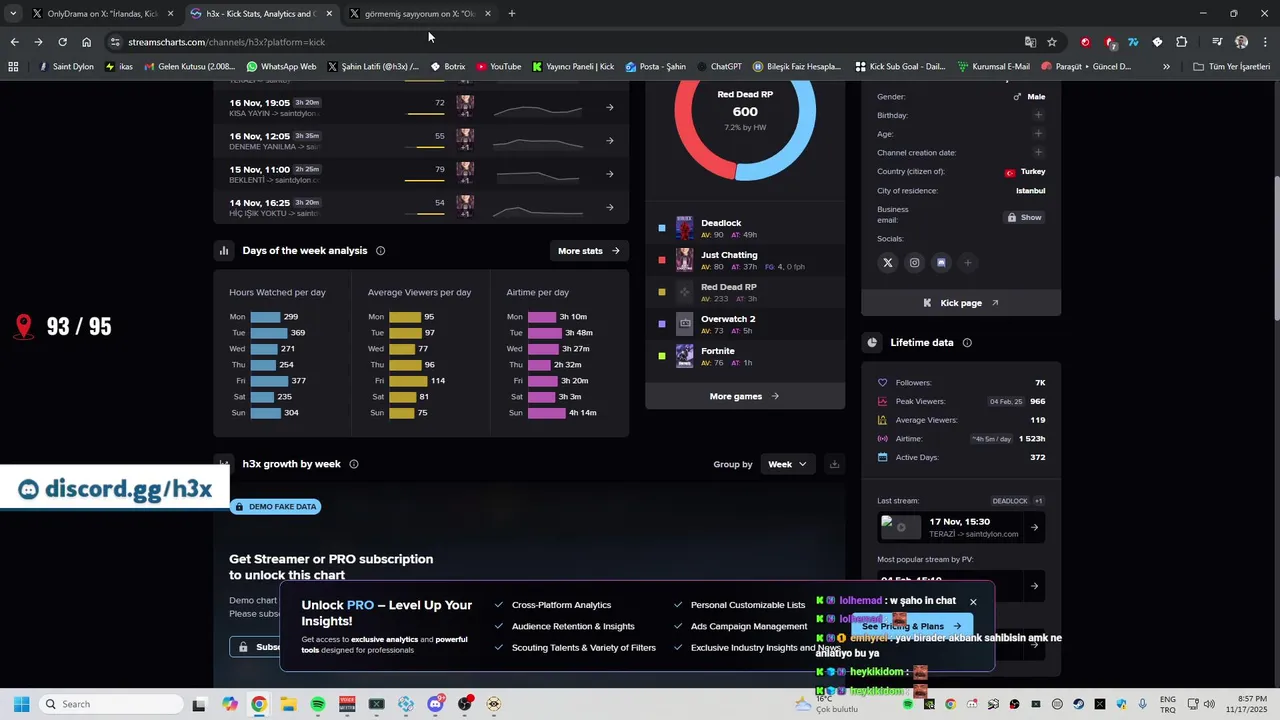
Task: Click the More games button
Action: coord(744,396)
